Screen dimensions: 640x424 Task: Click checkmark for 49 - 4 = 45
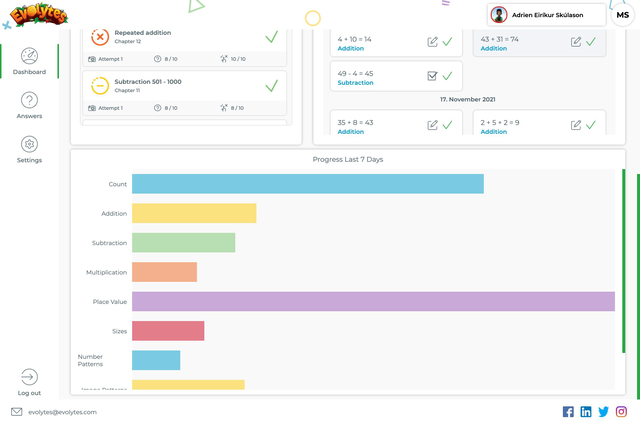click(x=447, y=76)
